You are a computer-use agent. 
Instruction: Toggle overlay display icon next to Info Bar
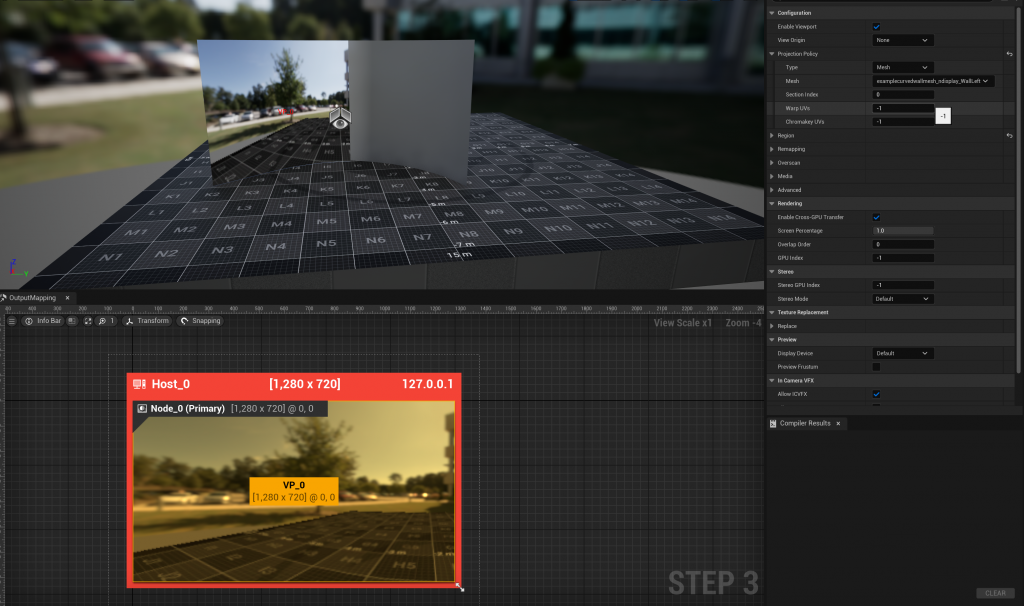[x=72, y=321]
